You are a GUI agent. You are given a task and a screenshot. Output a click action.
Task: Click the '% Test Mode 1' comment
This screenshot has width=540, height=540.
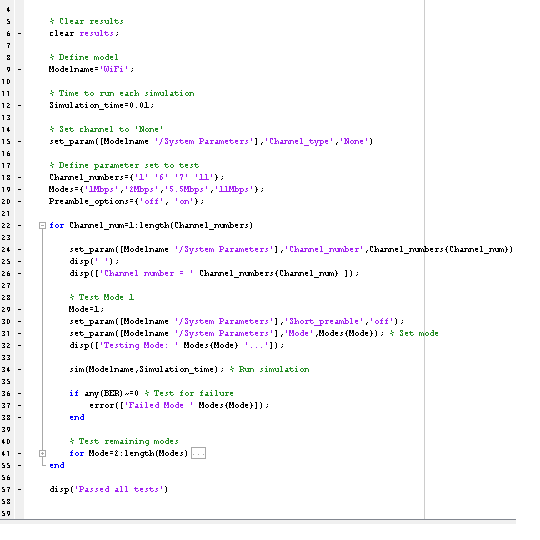point(102,297)
